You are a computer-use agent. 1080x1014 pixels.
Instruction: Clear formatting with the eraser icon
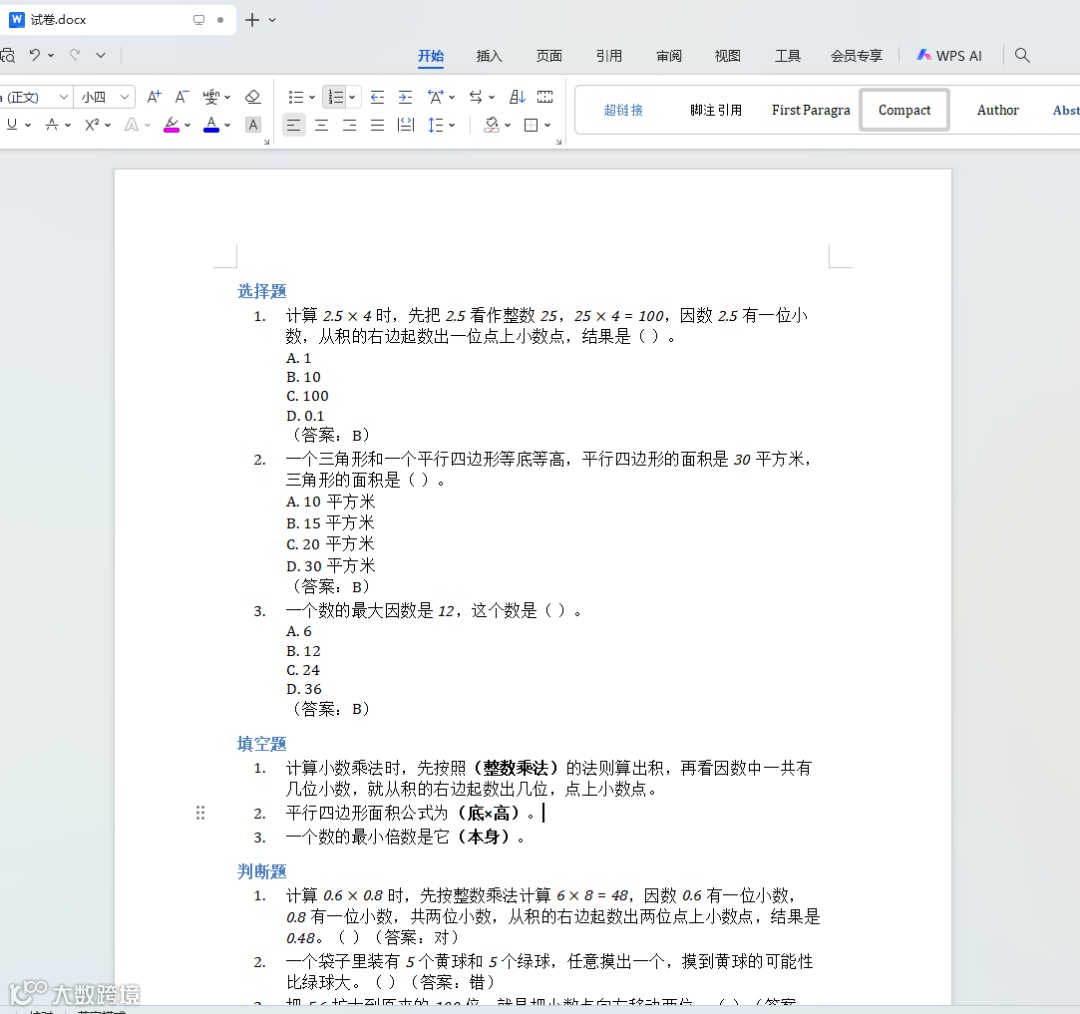tap(253, 97)
